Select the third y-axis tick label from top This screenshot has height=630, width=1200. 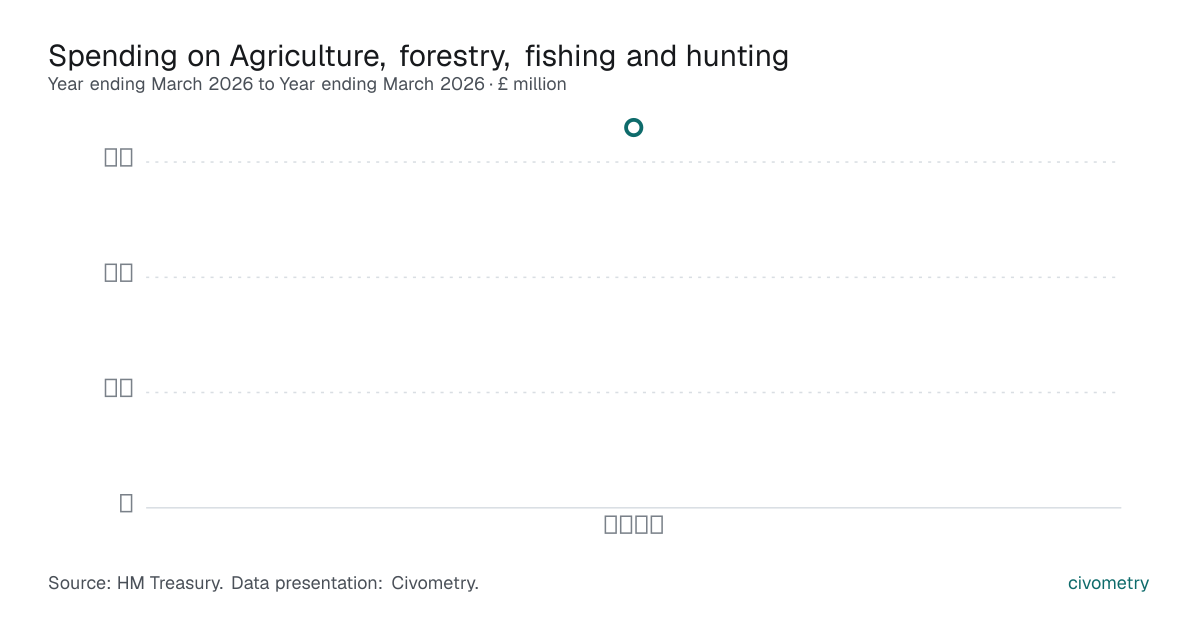pyautogui.click(x=119, y=387)
